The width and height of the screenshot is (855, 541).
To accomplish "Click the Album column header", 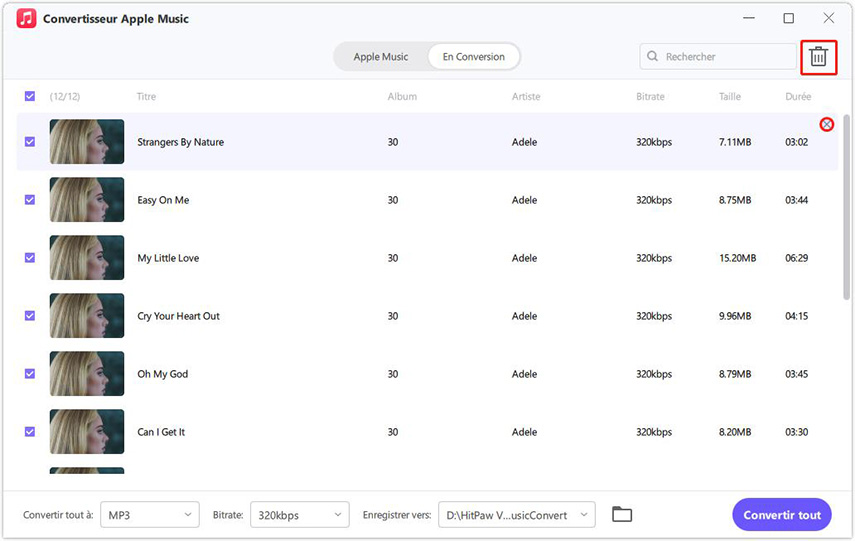I will coord(402,97).
